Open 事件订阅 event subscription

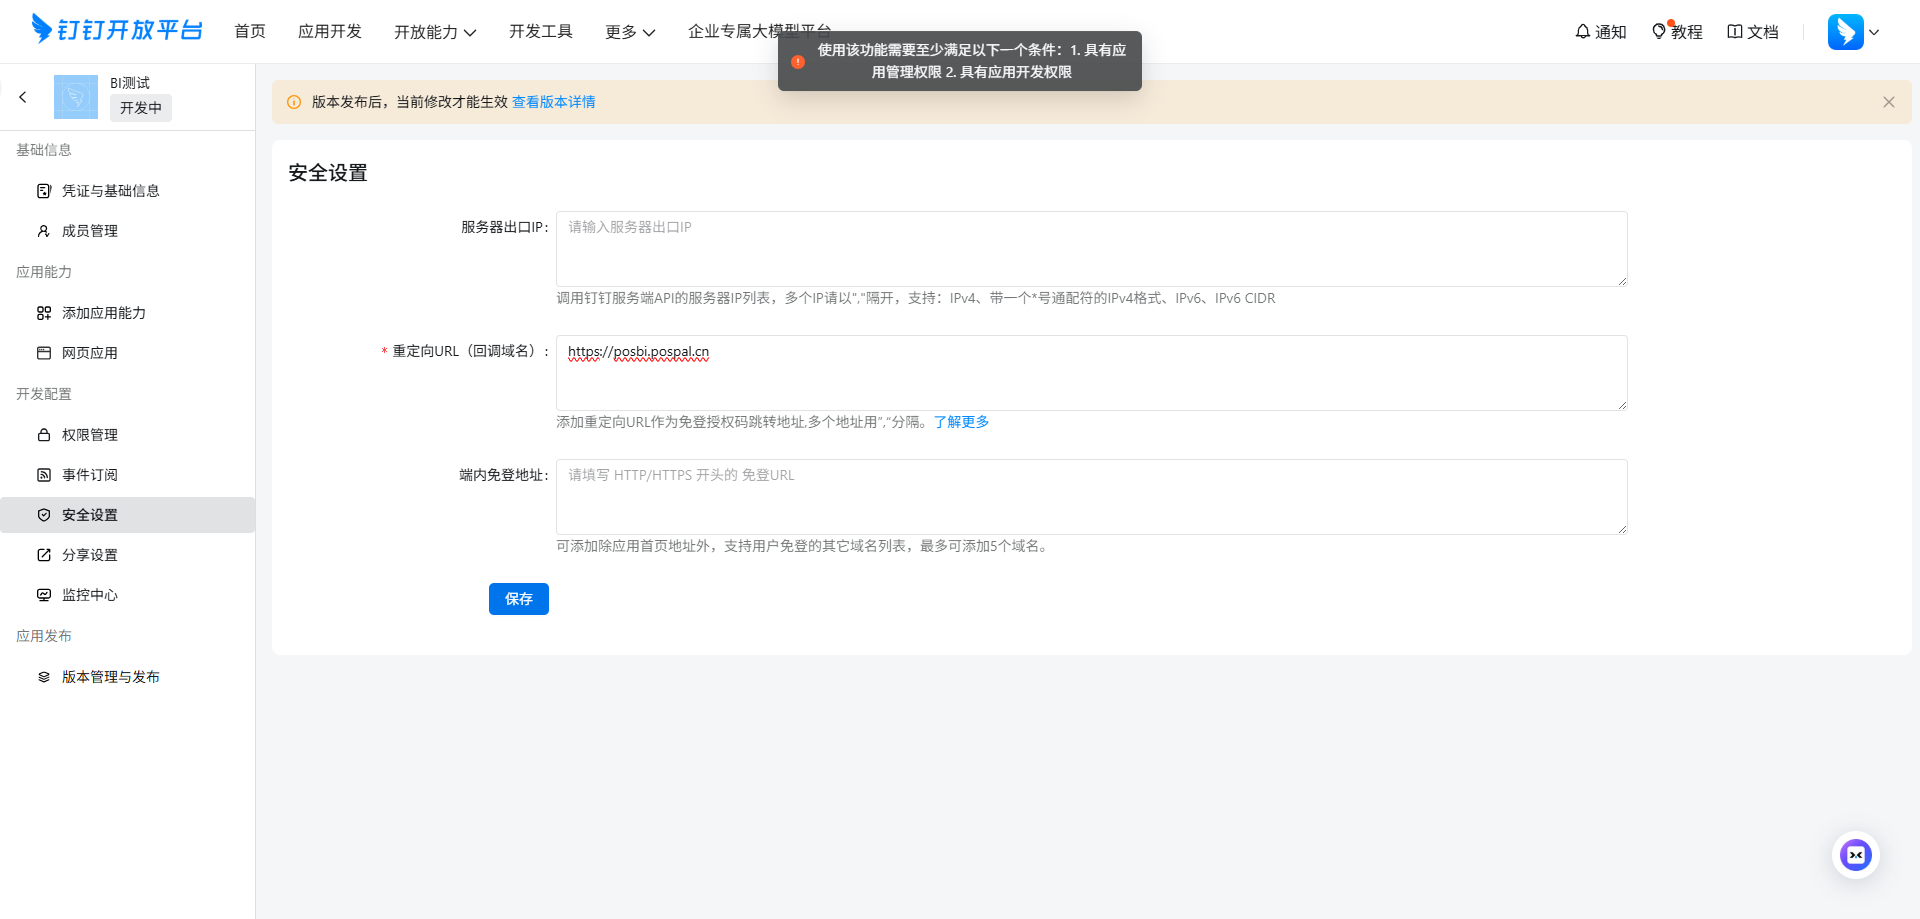88,474
